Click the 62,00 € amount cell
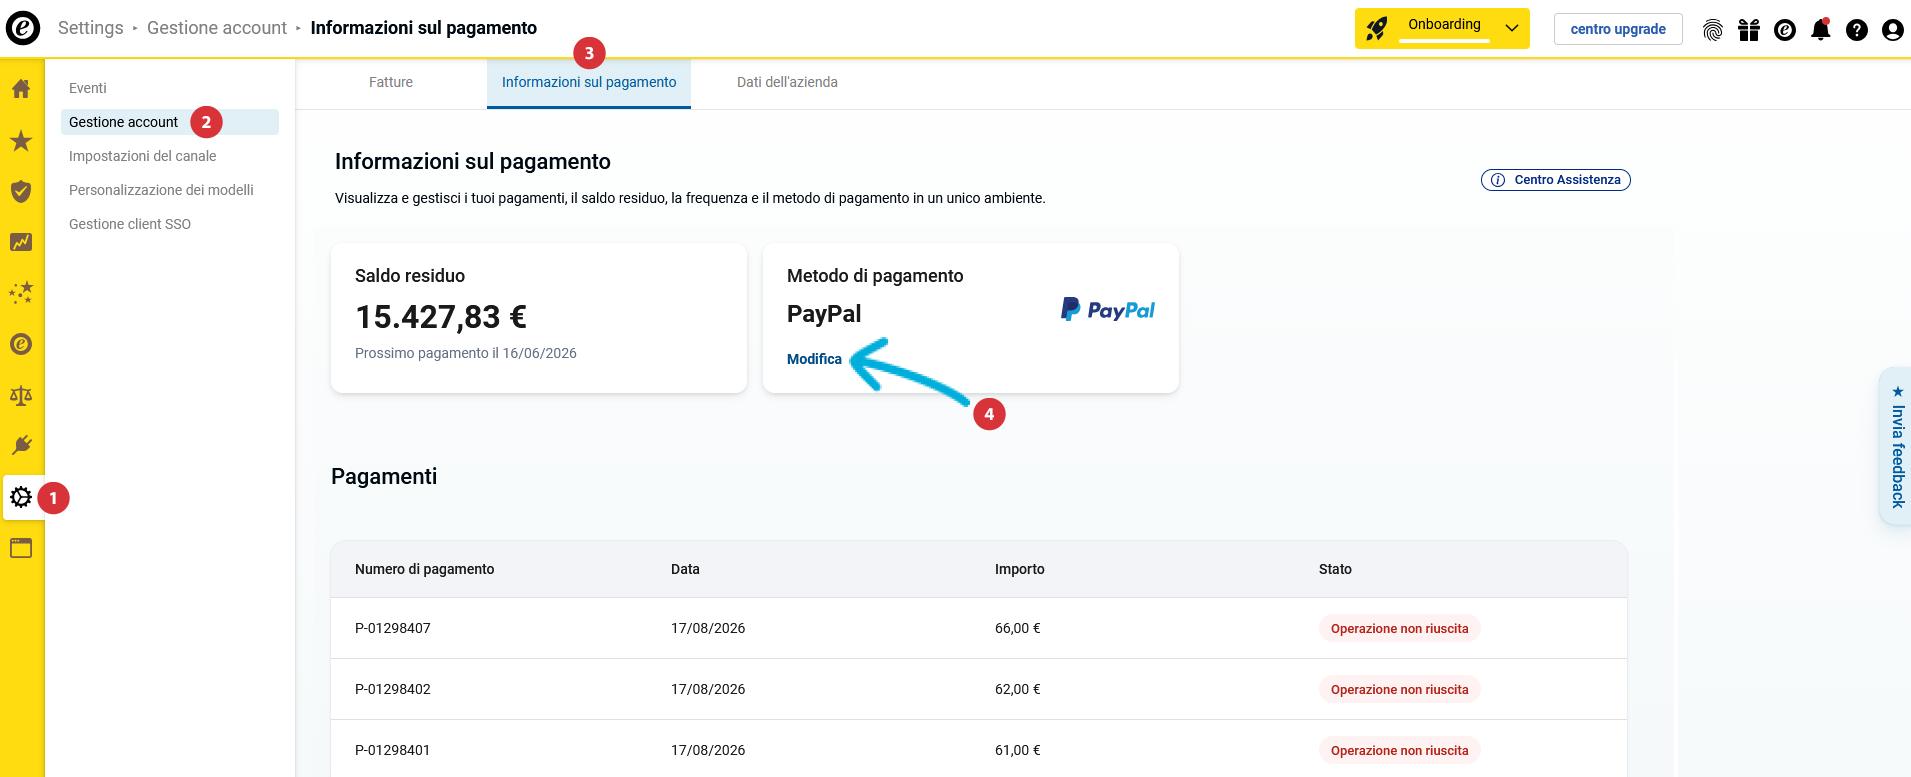 1018,689
